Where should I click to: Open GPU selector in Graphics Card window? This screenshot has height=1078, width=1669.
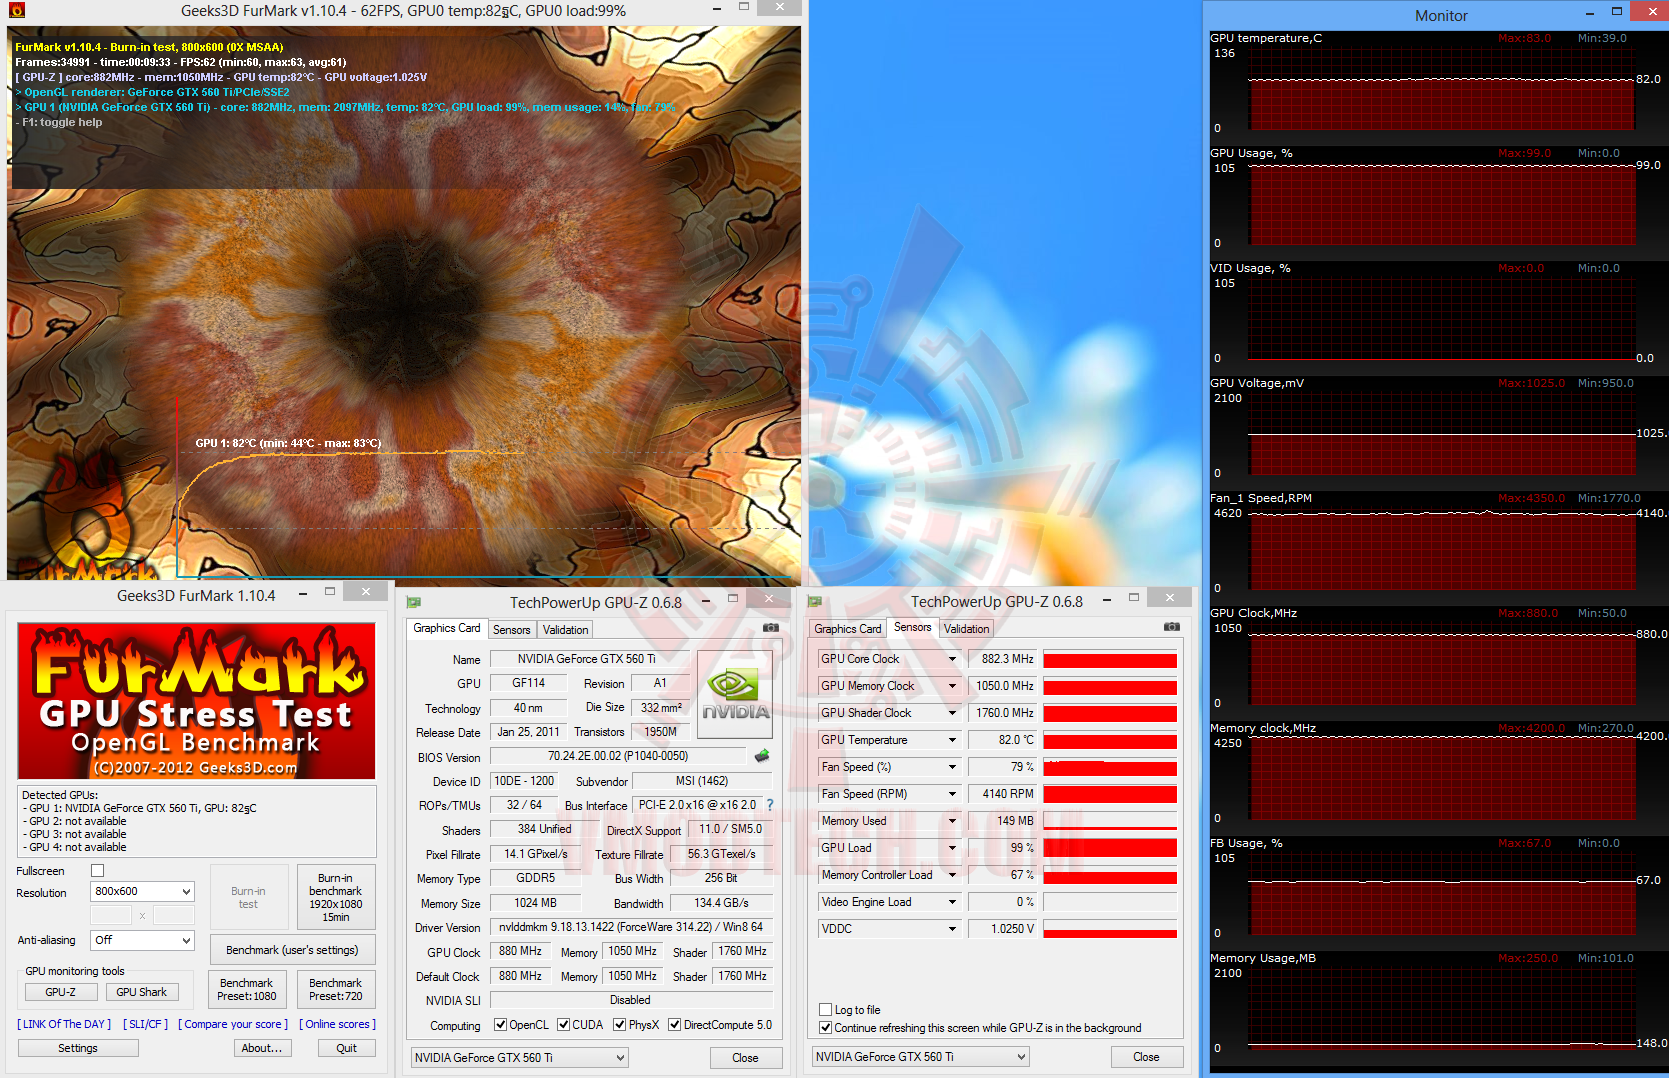tap(520, 1058)
